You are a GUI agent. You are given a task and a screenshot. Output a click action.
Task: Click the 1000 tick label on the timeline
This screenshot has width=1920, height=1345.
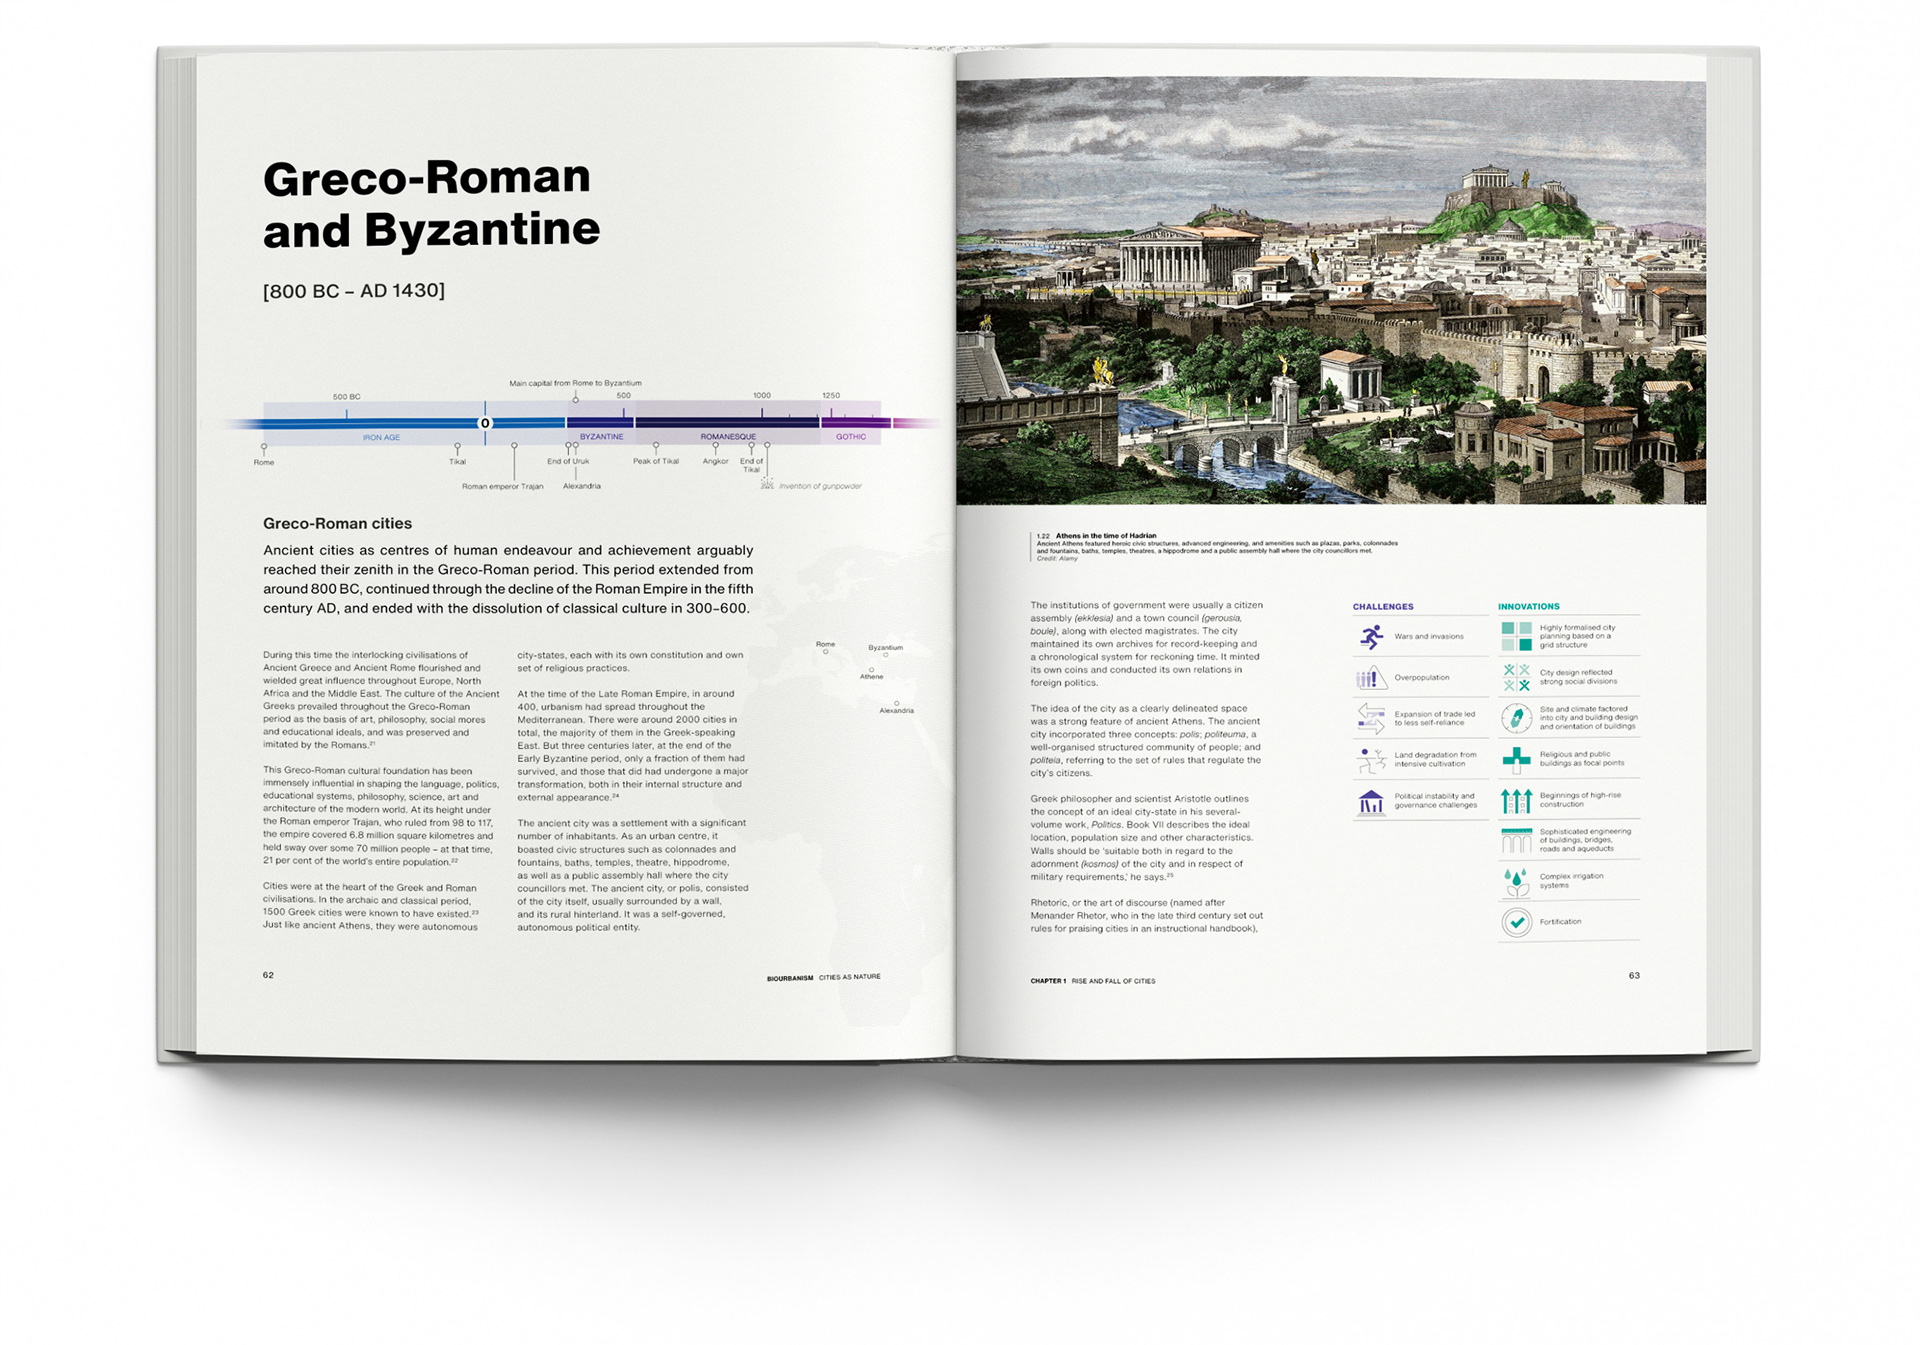pyautogui.click(x=762, y=395)
